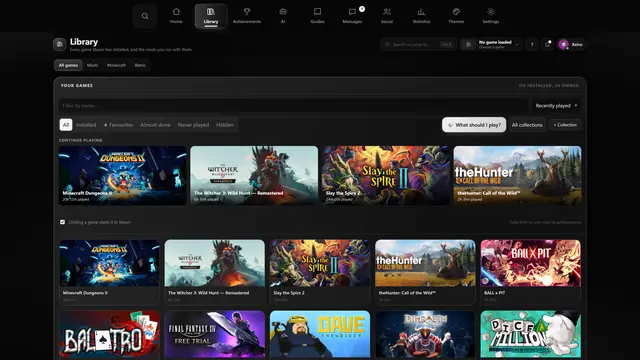Select the Installed filter chip
The height and width of the screenshot is (360, 640).
[86, 125]
